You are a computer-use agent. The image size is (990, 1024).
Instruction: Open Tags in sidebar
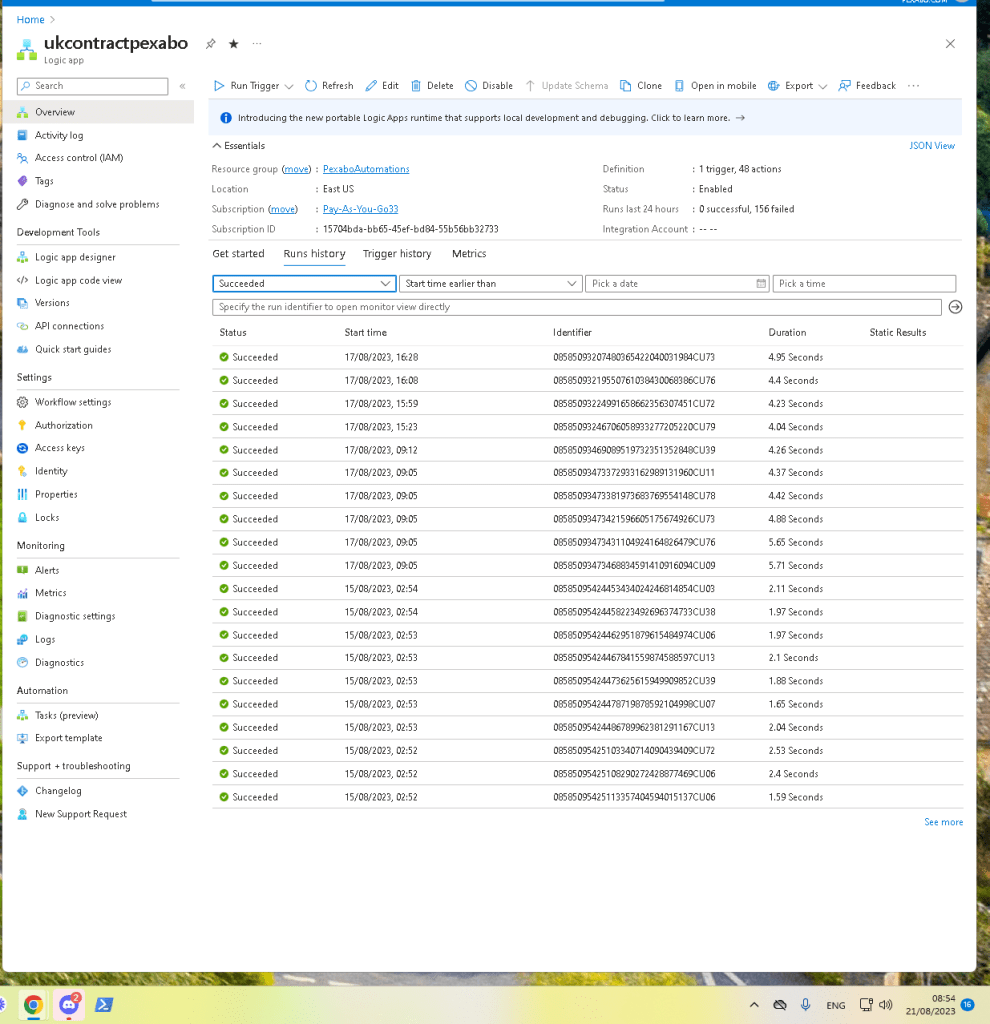[x=44, y=181]
